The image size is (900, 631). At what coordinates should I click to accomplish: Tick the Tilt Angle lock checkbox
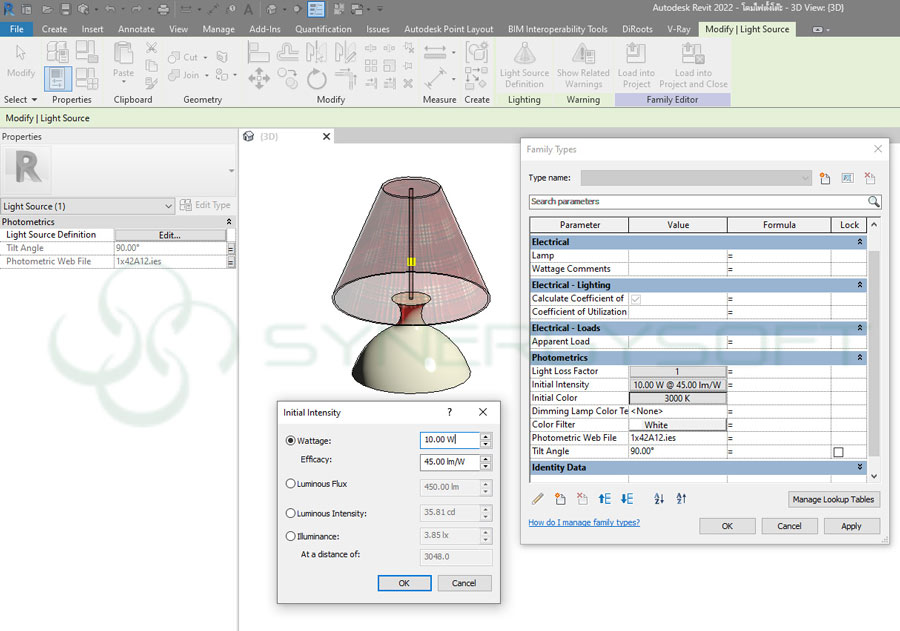click(x=838, y=452)
